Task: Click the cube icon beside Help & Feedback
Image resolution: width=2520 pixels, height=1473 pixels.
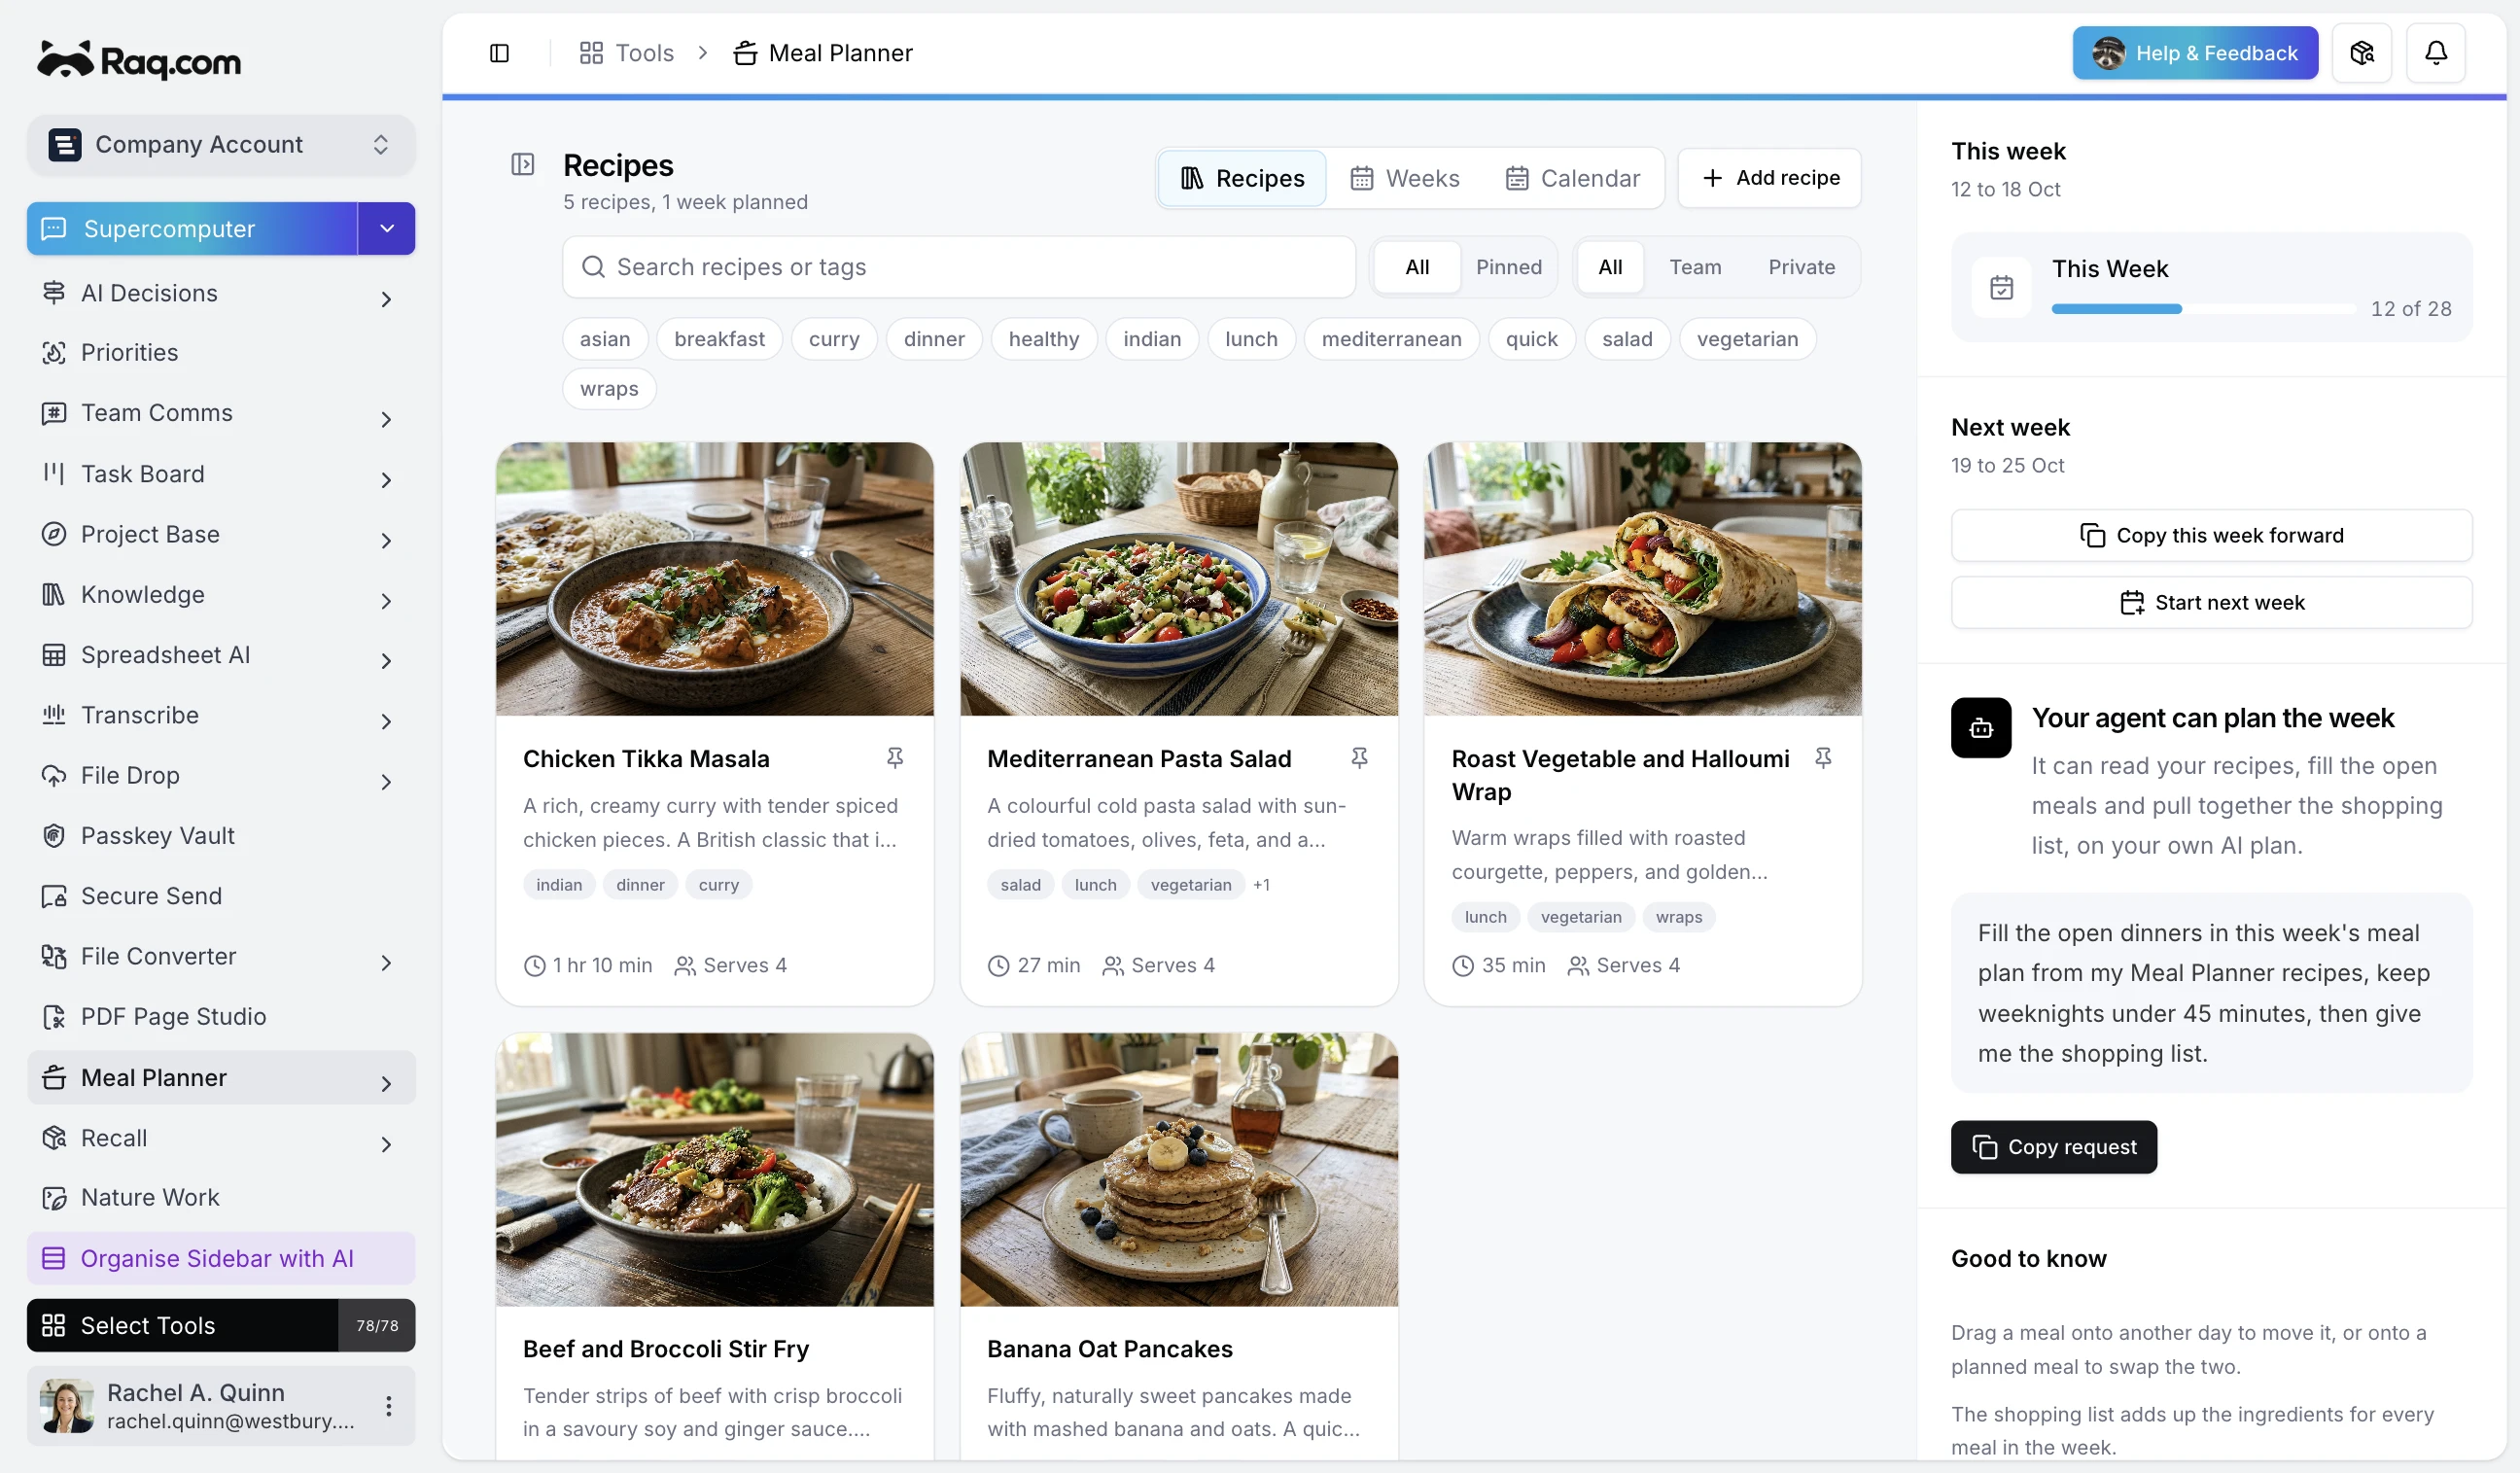Action: click(x=2361, y=53)
